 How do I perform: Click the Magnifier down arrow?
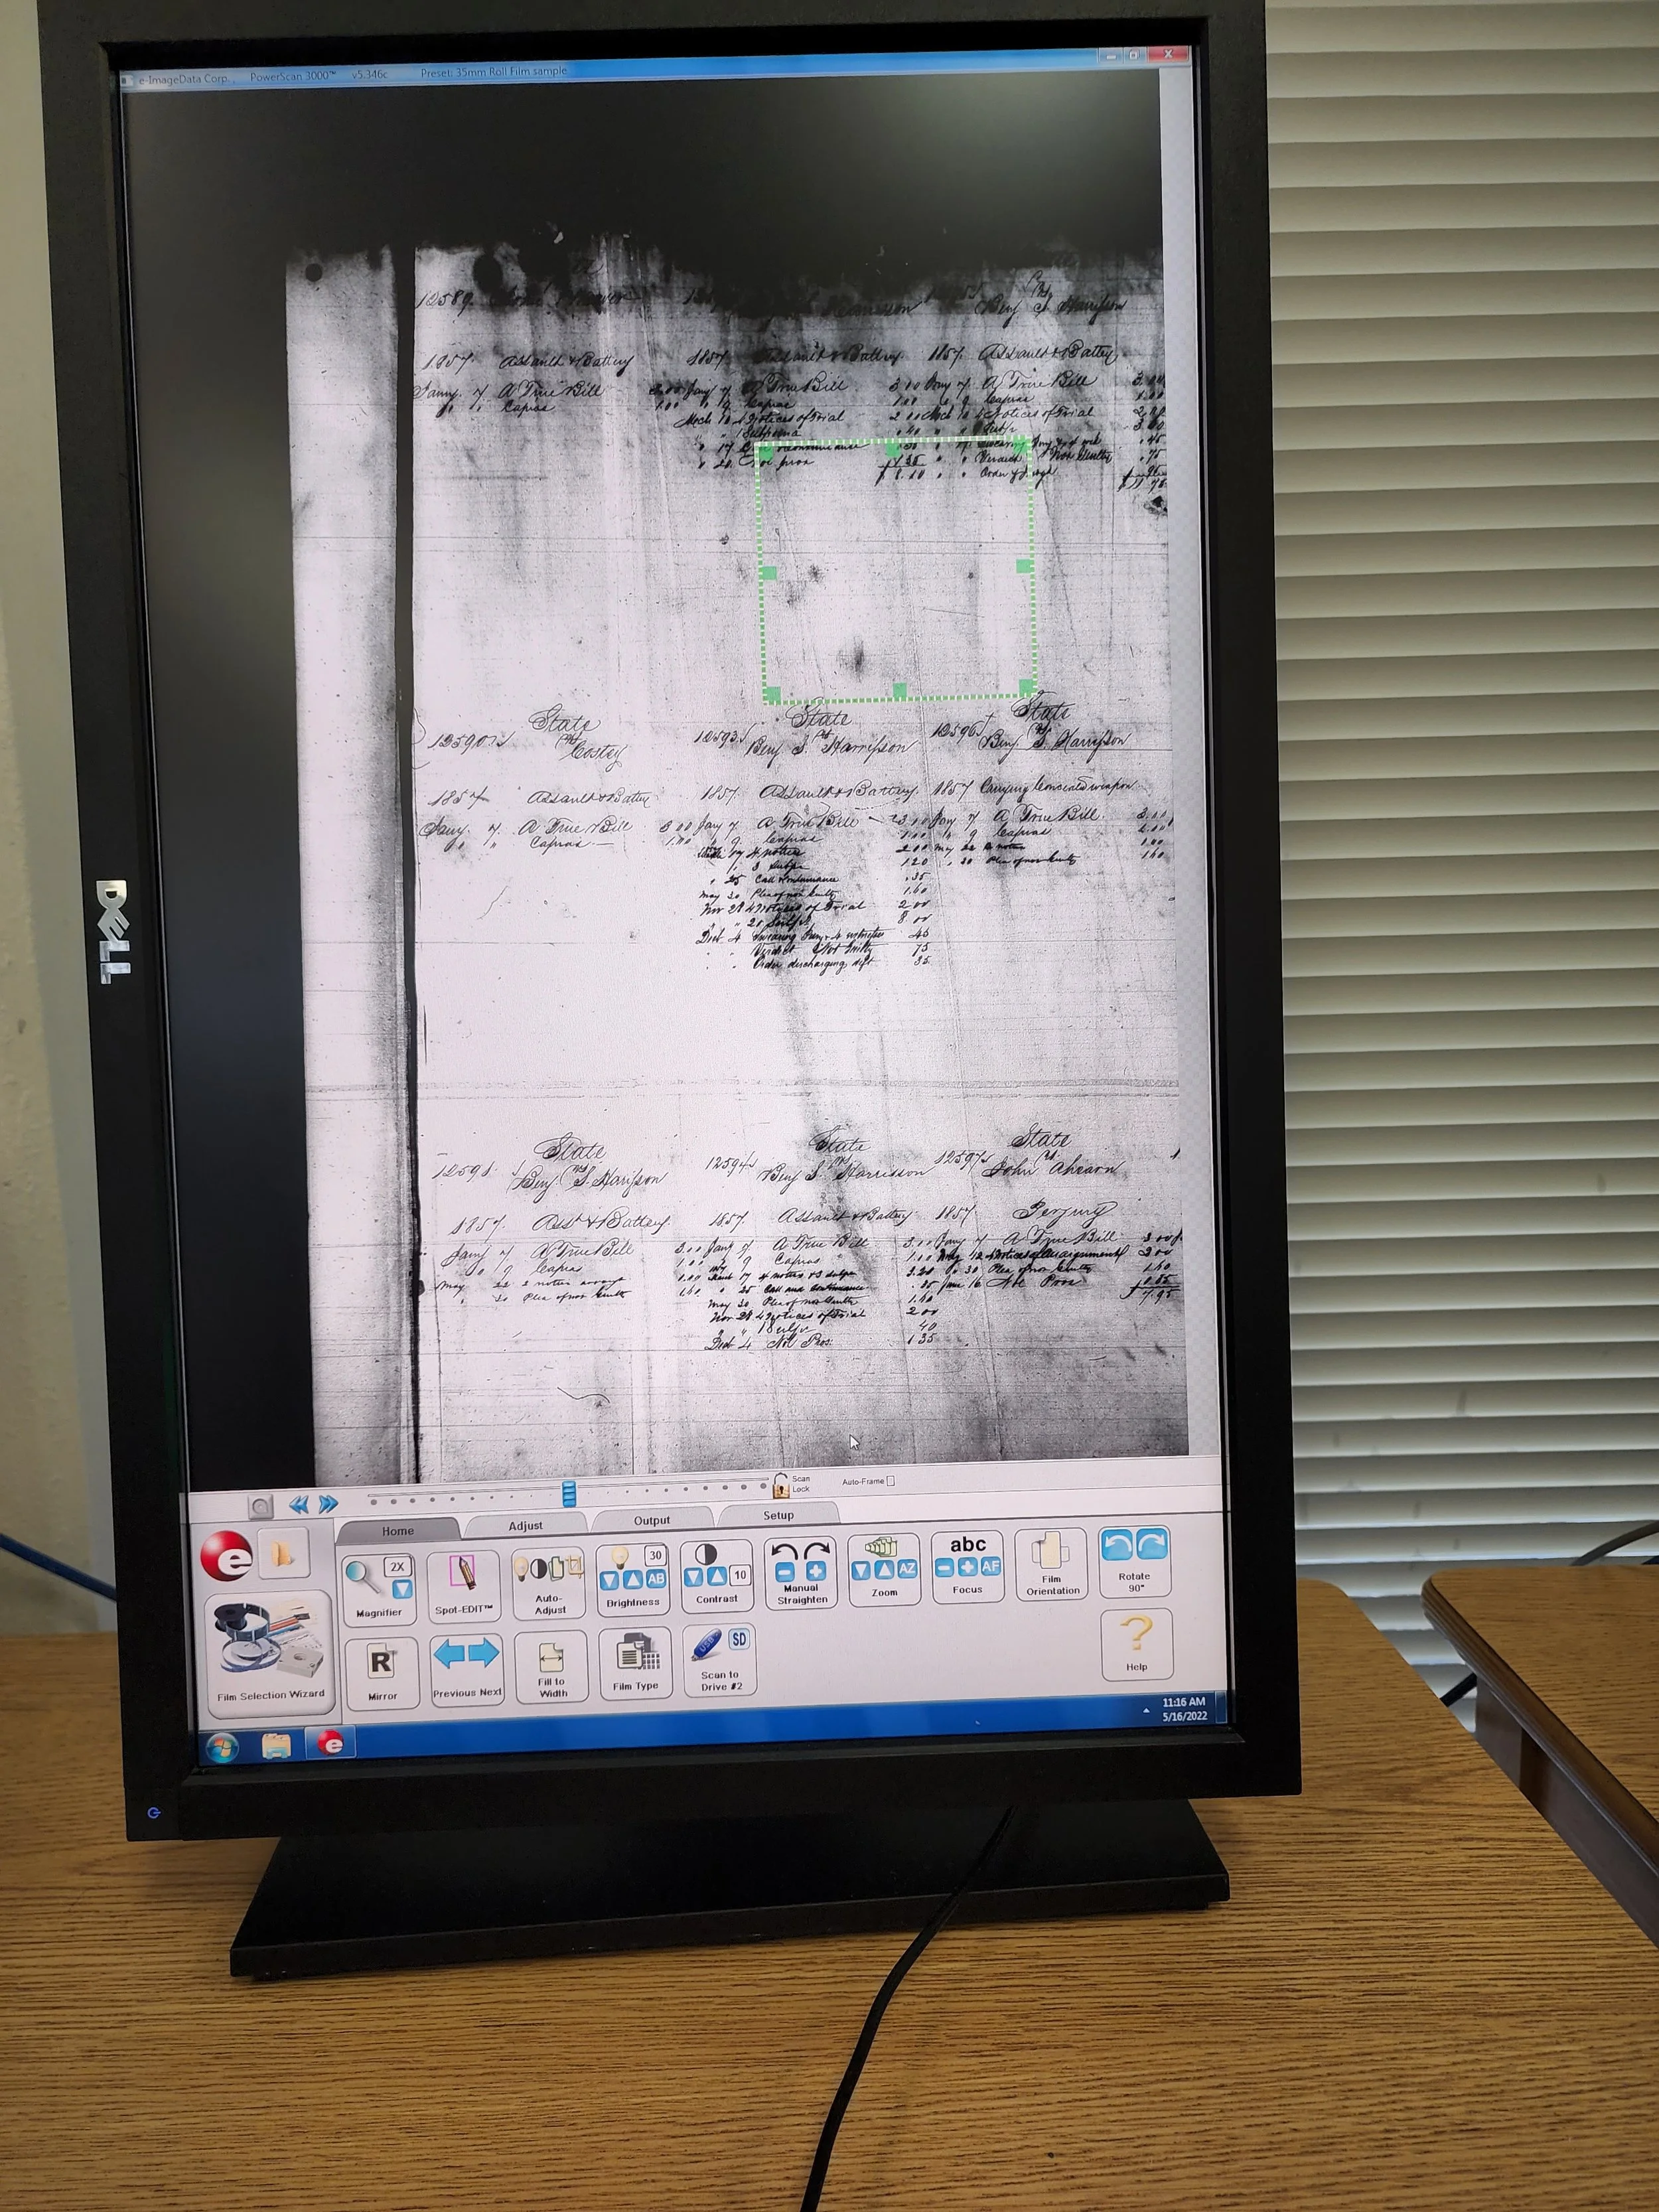coord(401,1589)
